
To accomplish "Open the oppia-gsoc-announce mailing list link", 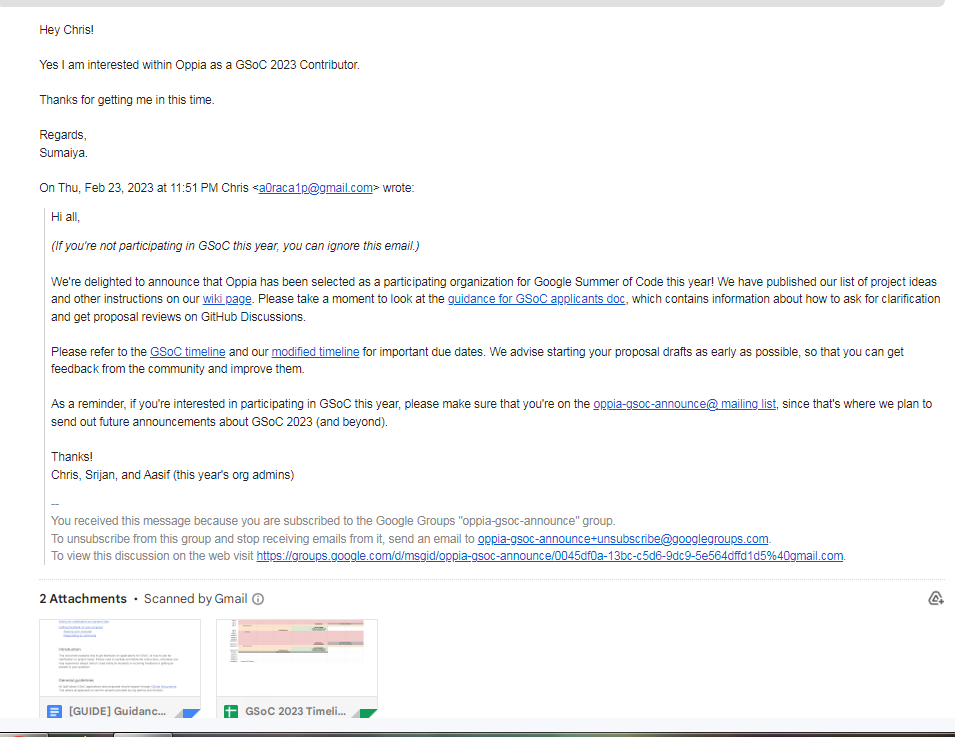I will [x=683, y=403].
